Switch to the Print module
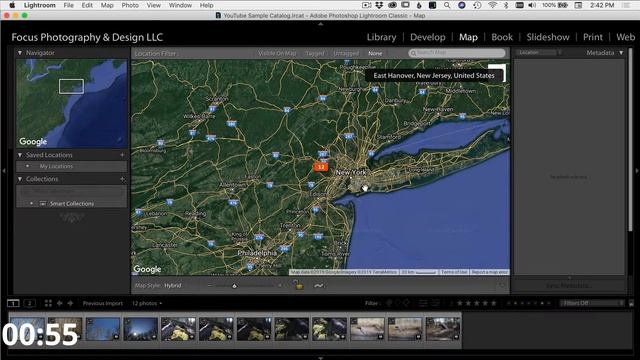640x360 pixels. pos(593,37)
